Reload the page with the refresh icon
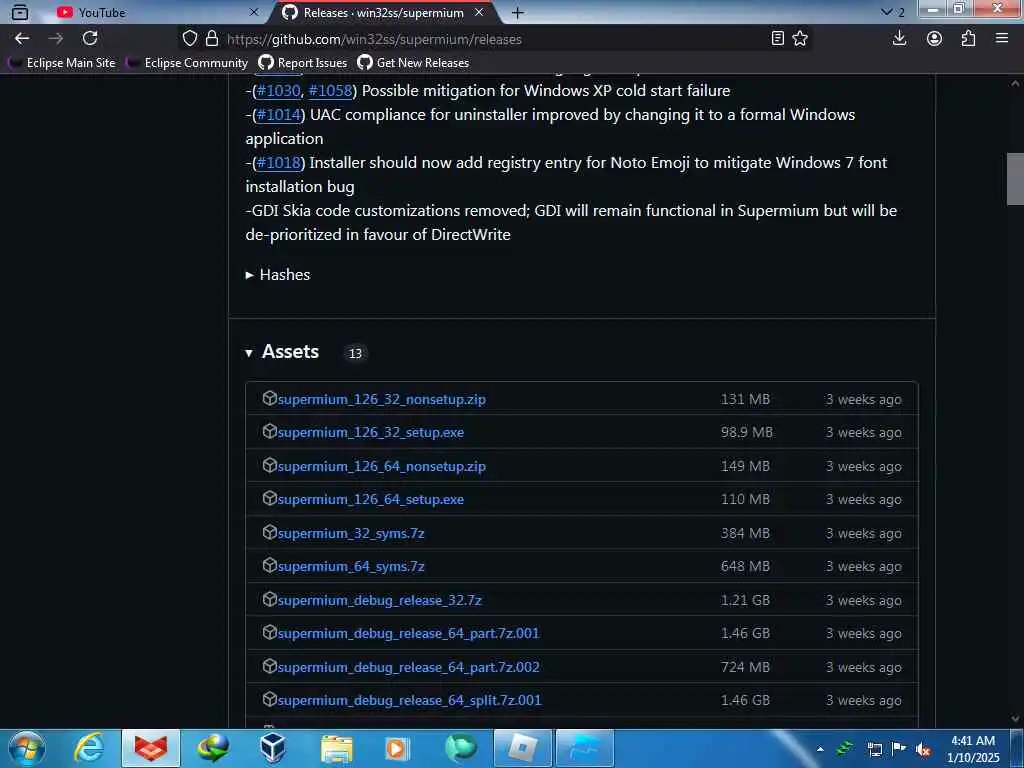 tap(90, 39)
